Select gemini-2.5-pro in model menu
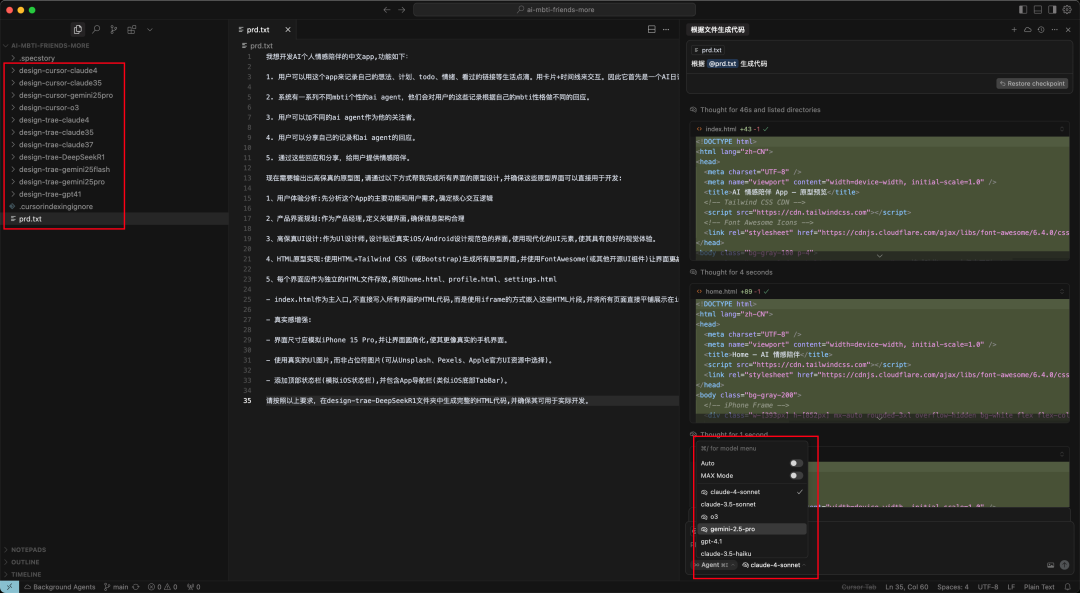This screenshot has width=1080, height=593. tap(751, 529)
